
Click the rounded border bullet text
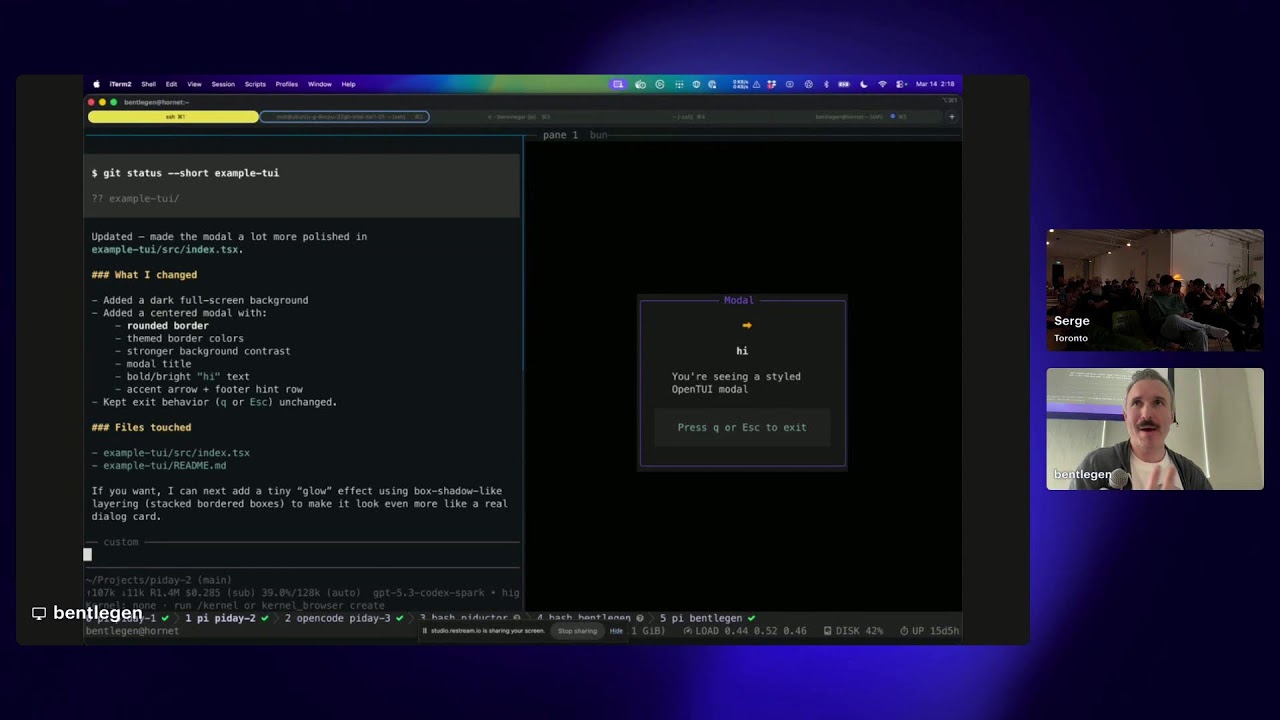coord(168,326)
